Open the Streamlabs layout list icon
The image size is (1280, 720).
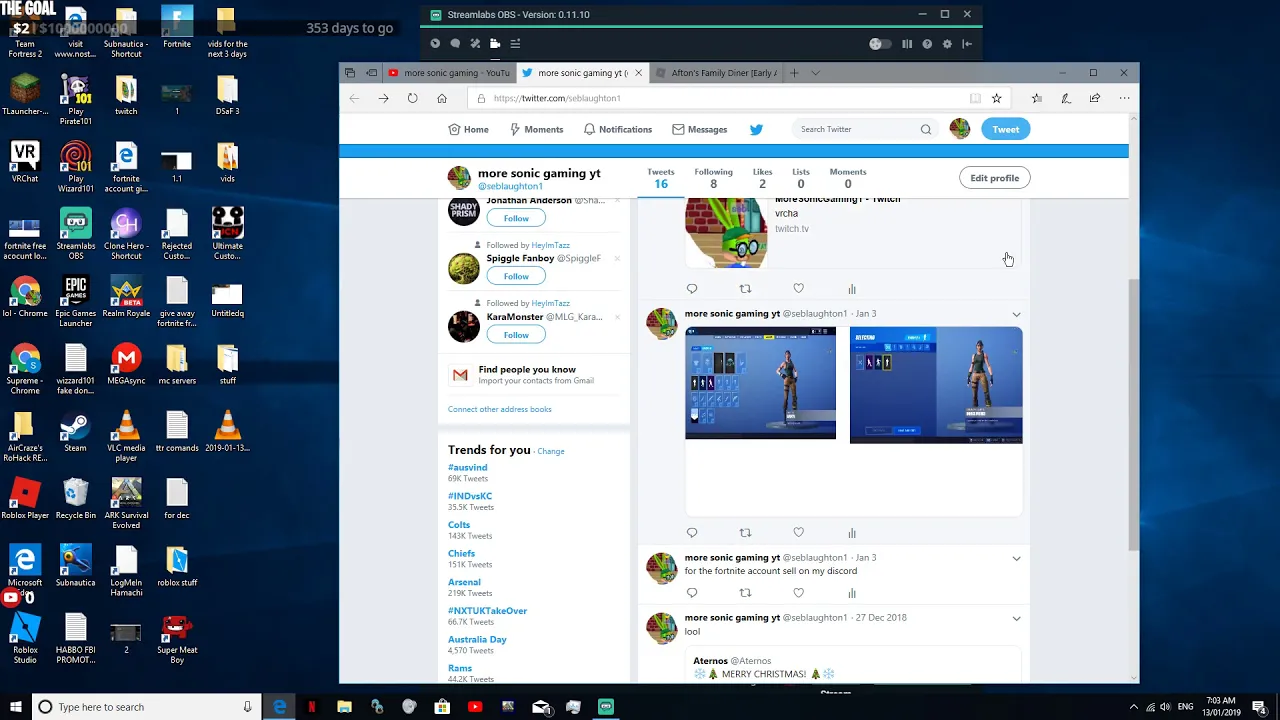click(515, 43)
